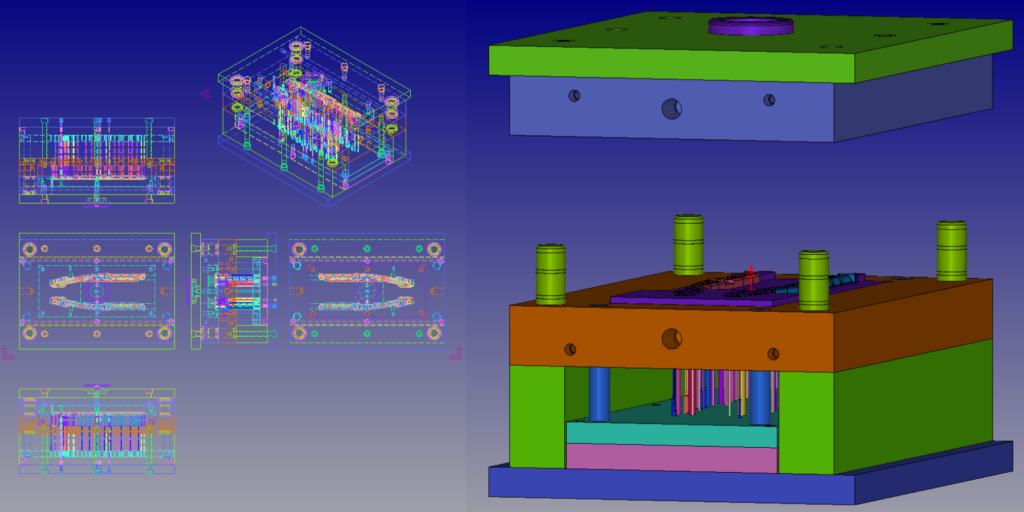Click the large center hole in orange plate

point(672,339)
